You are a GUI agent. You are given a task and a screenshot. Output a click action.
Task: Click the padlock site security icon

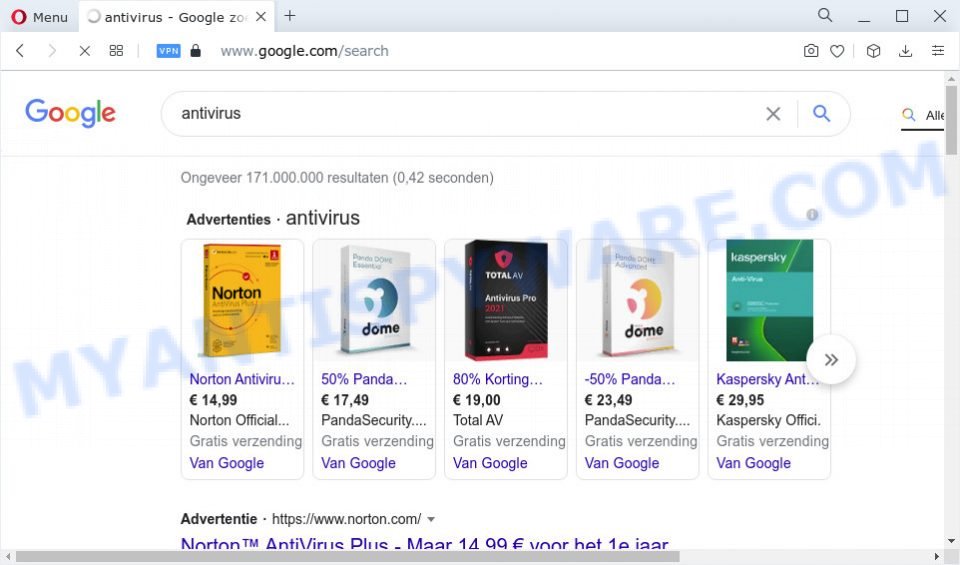[x=195, y=50]
